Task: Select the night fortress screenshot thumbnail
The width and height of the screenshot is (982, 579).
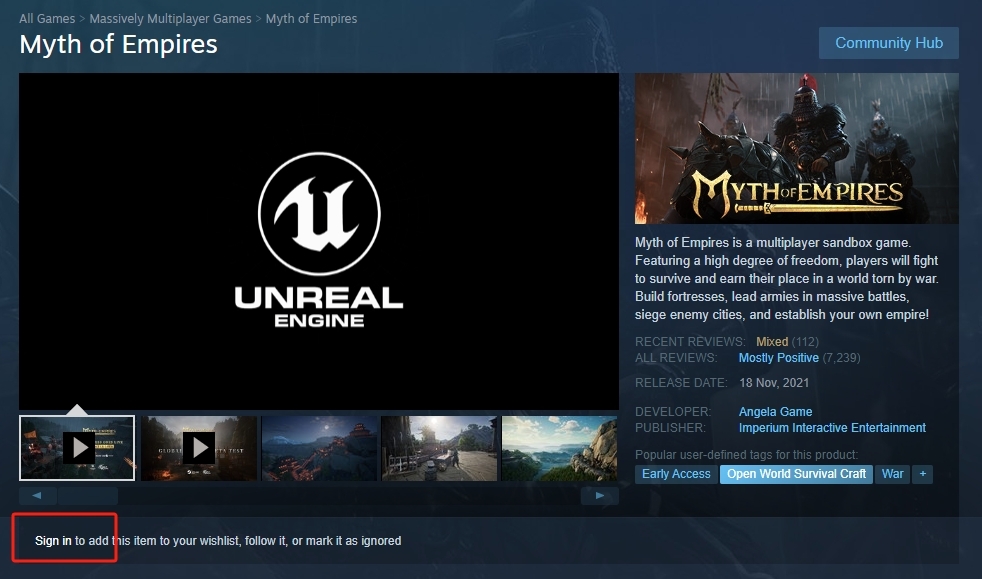Action: point(319,448)
